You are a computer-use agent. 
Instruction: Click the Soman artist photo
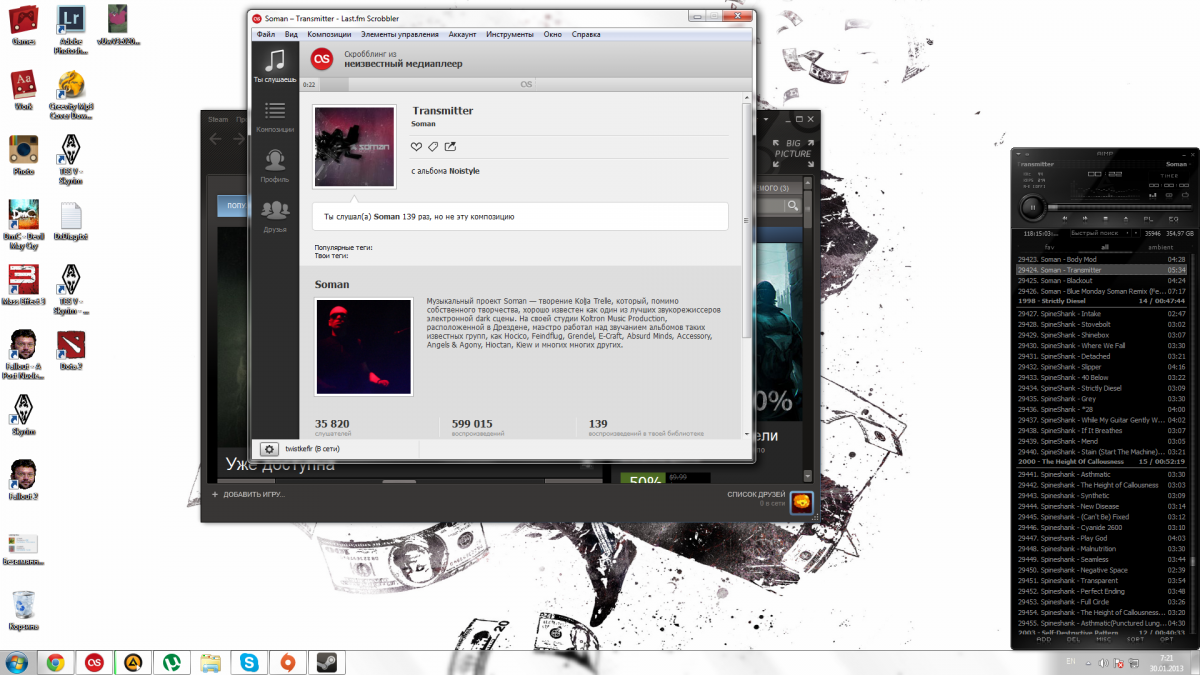(x=363, y=347)
